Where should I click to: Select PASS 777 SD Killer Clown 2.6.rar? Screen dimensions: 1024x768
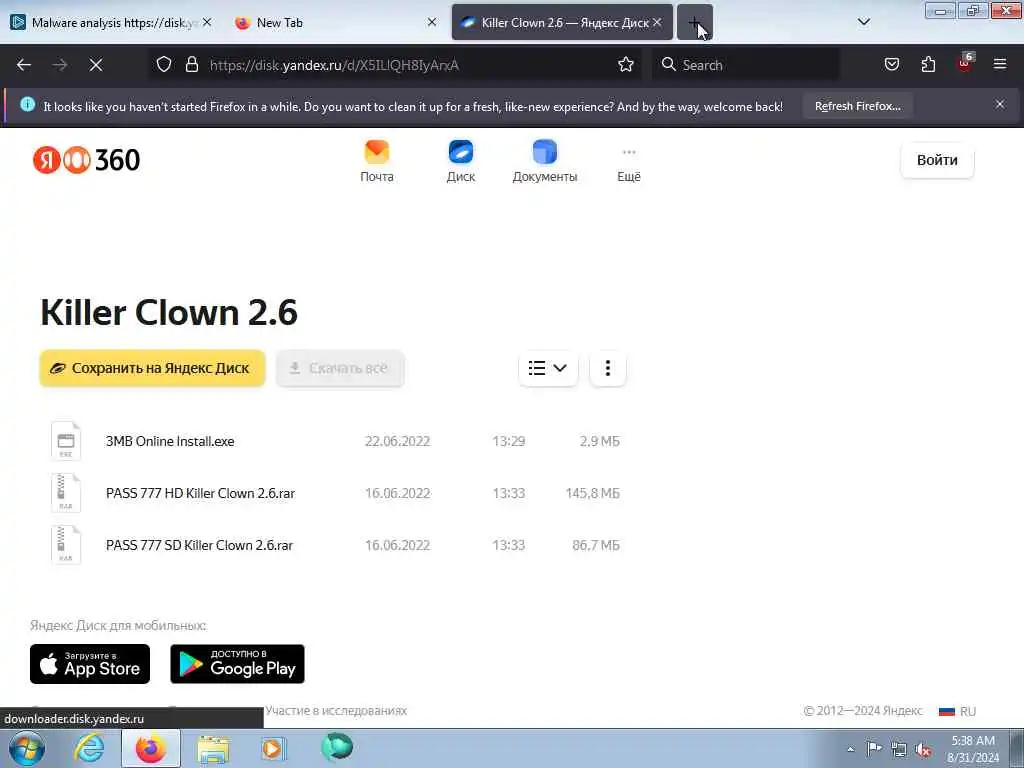[199, 545]
